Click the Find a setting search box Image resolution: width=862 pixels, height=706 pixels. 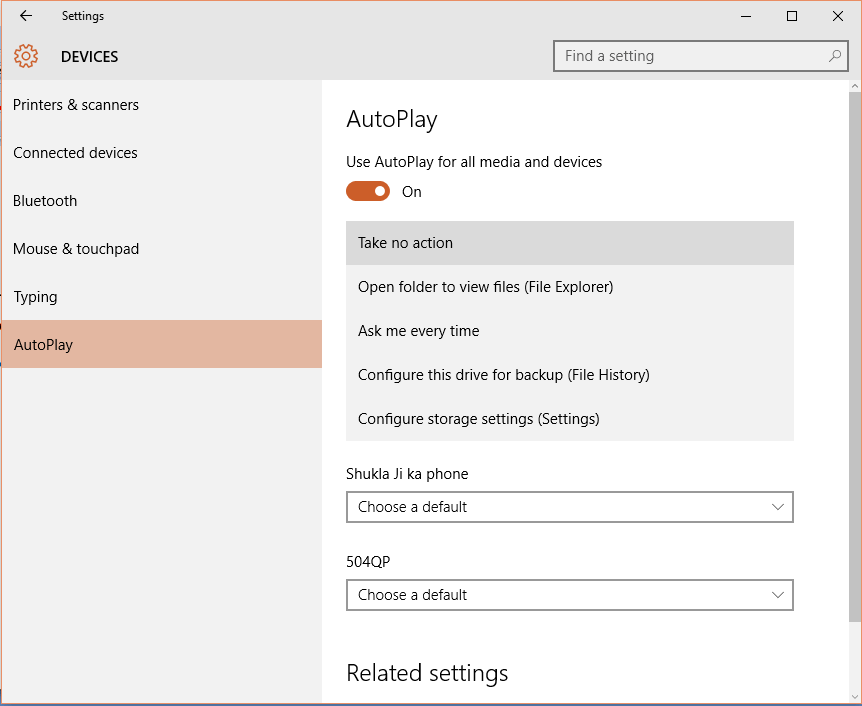pos(690,56)
